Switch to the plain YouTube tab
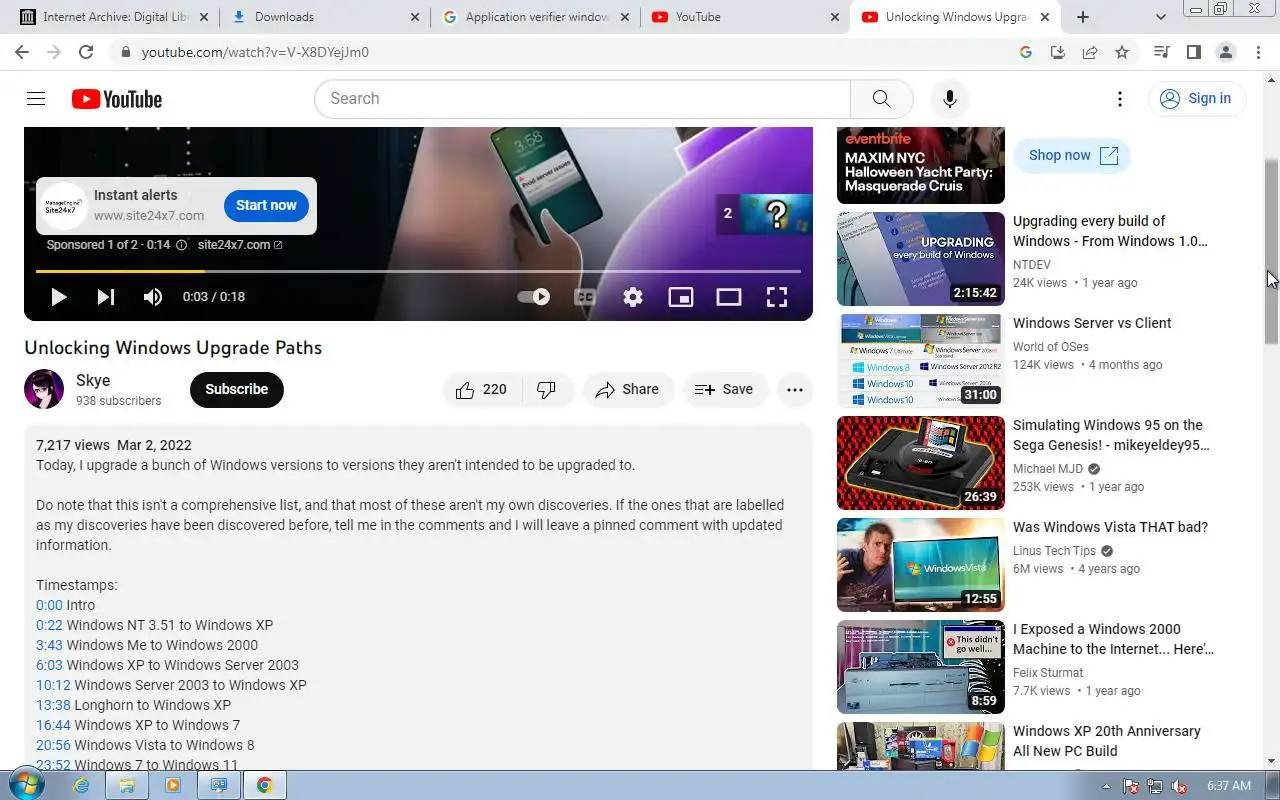The image size is (1280, 800). pos(745,17)
